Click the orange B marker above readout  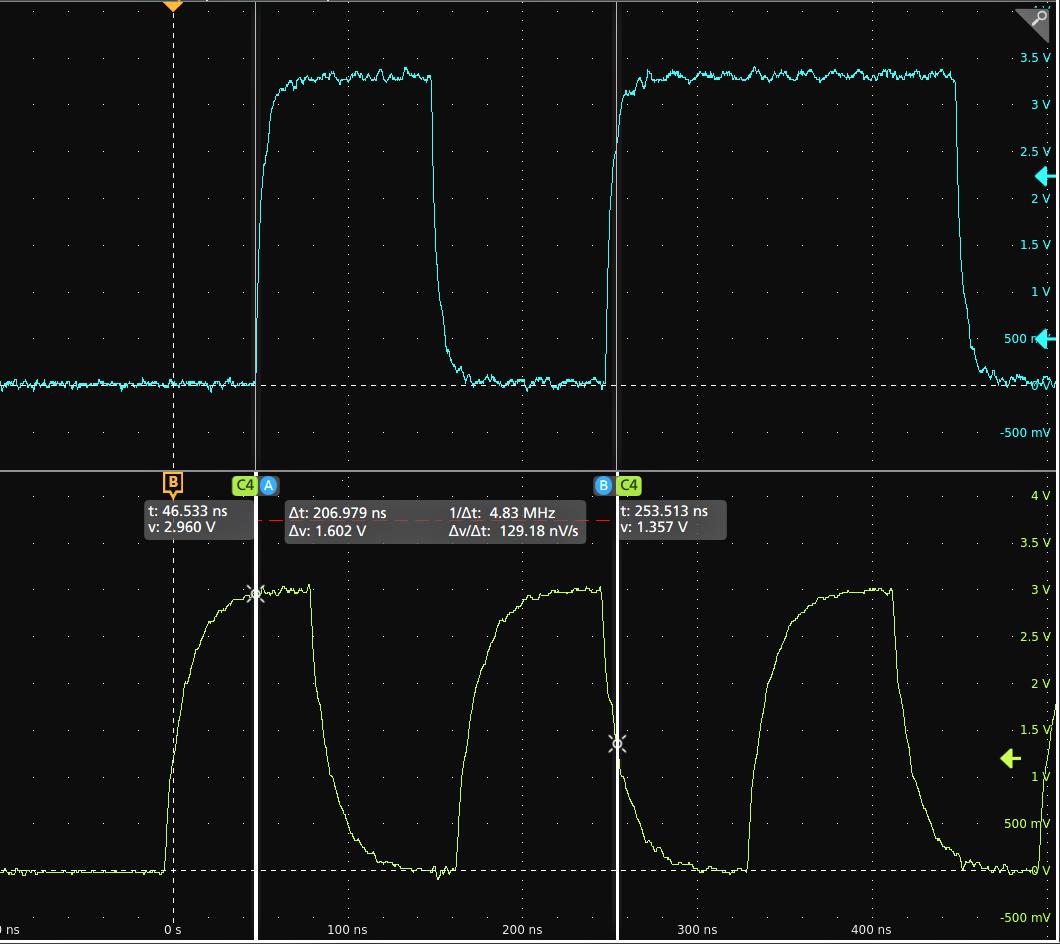(173, 485)
